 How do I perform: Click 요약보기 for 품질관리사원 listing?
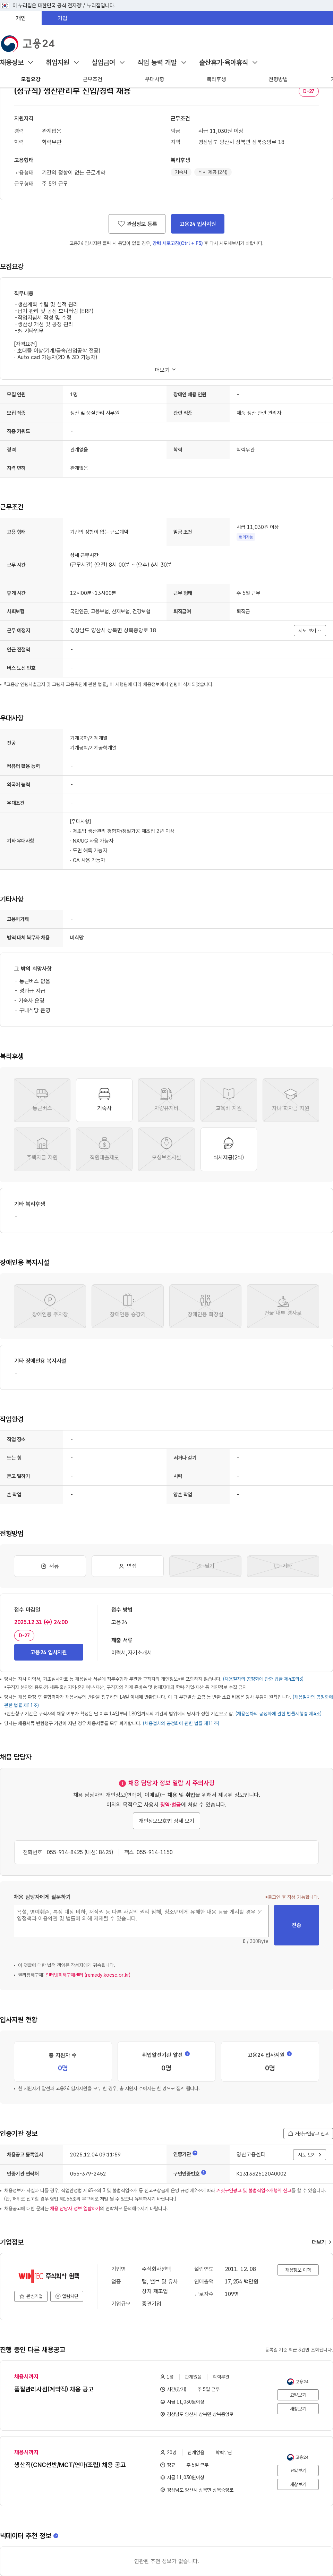coord(298,2395)
